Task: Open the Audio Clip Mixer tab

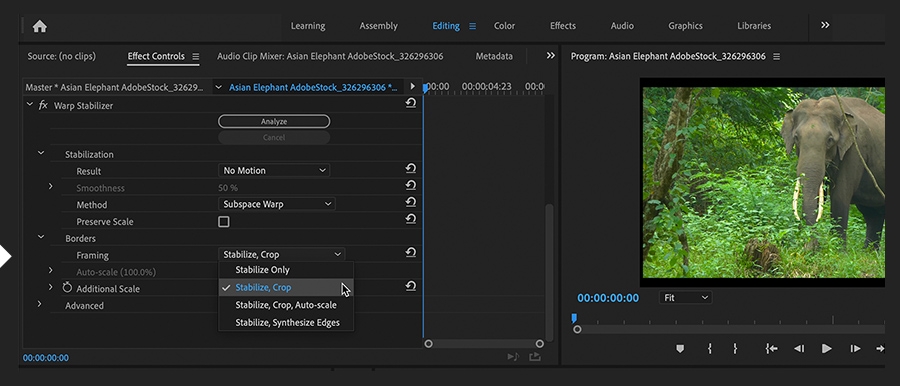Action: pos(330,56)
